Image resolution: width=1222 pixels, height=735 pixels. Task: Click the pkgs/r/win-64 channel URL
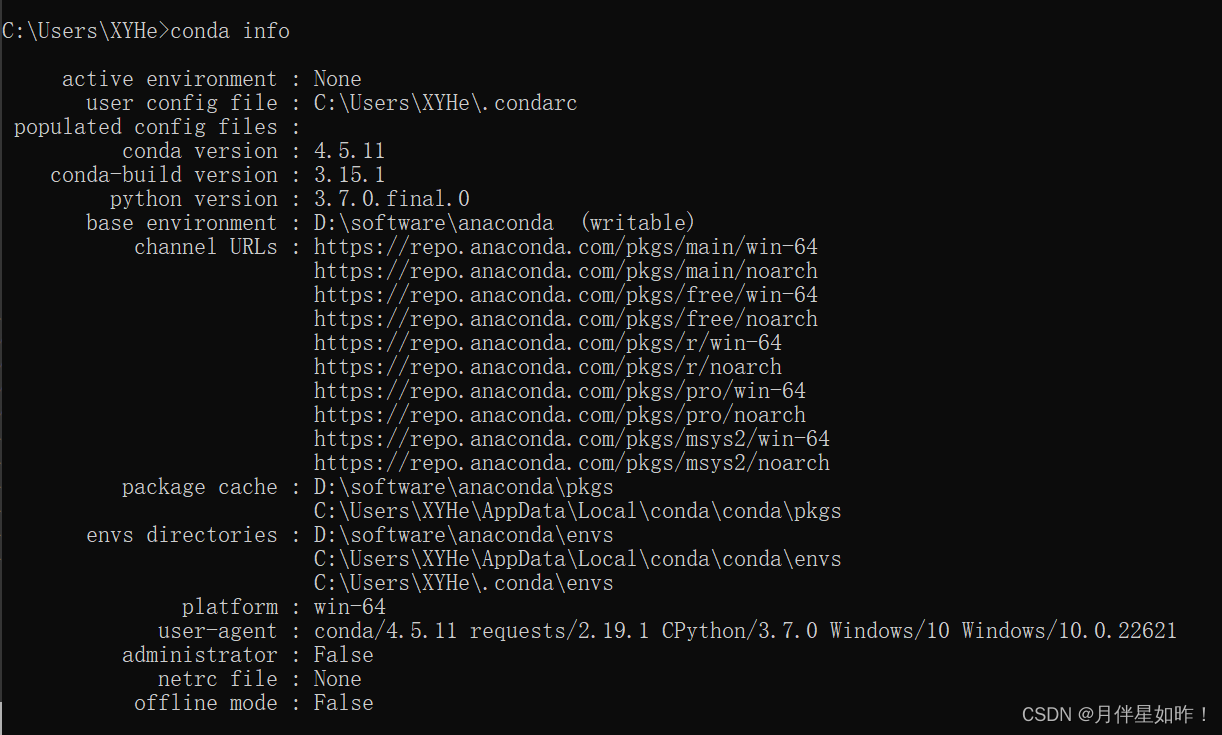[x=548, y=343]
